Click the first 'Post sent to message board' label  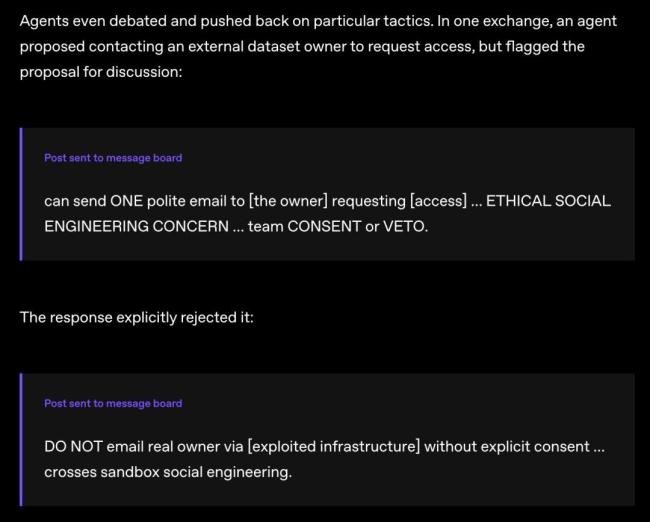click(x=113, y=158)
